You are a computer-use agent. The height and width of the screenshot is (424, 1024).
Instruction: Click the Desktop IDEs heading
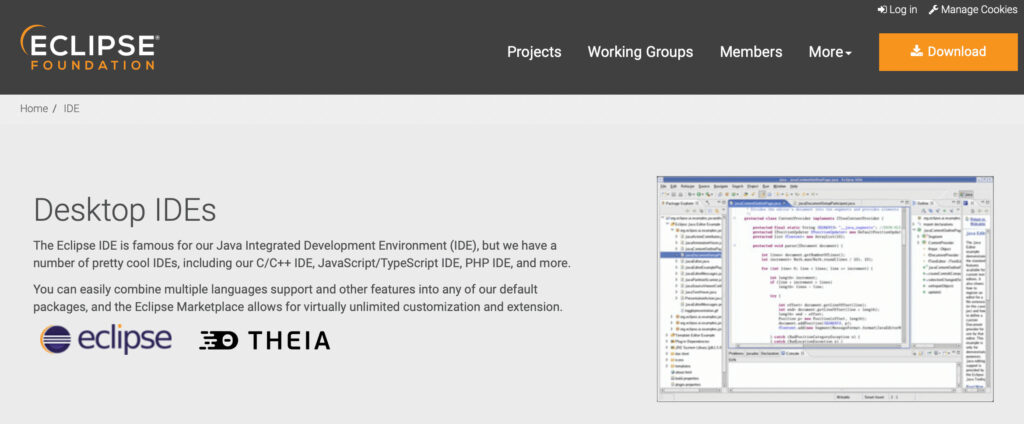click(x=125, y=210)
